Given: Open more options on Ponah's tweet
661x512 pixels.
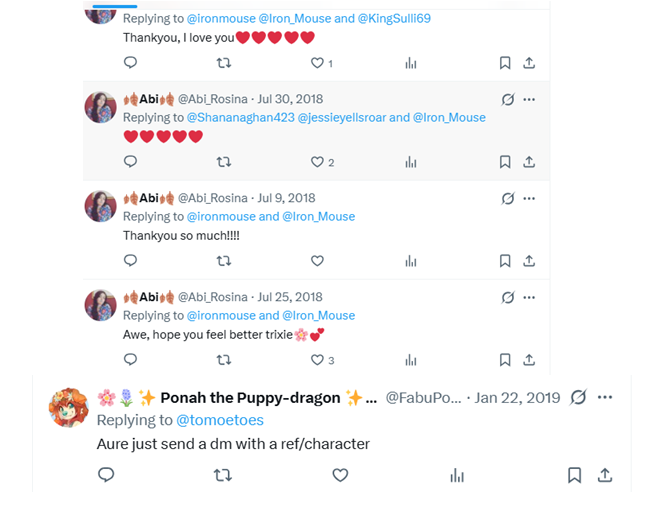Looking at the screenshot, I should [605, 397].
